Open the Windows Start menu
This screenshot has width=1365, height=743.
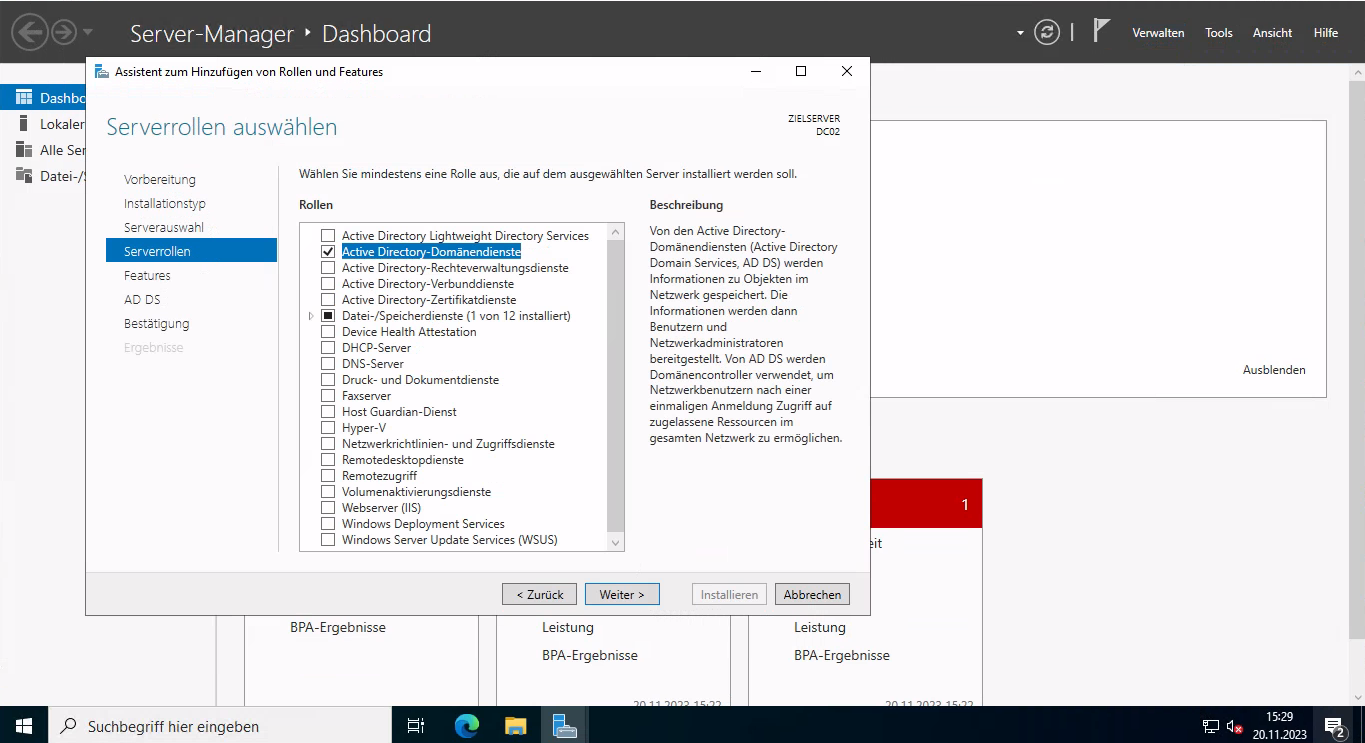[23, 726]
